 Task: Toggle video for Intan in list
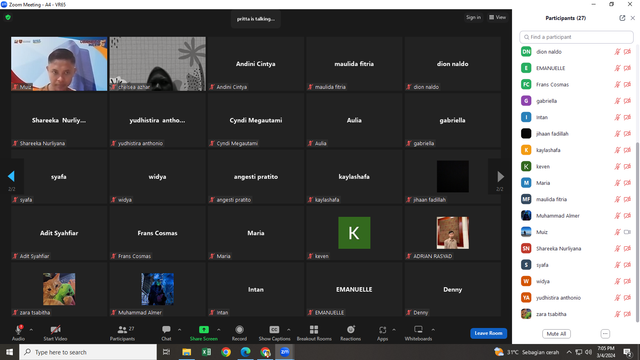click(628, 117)
